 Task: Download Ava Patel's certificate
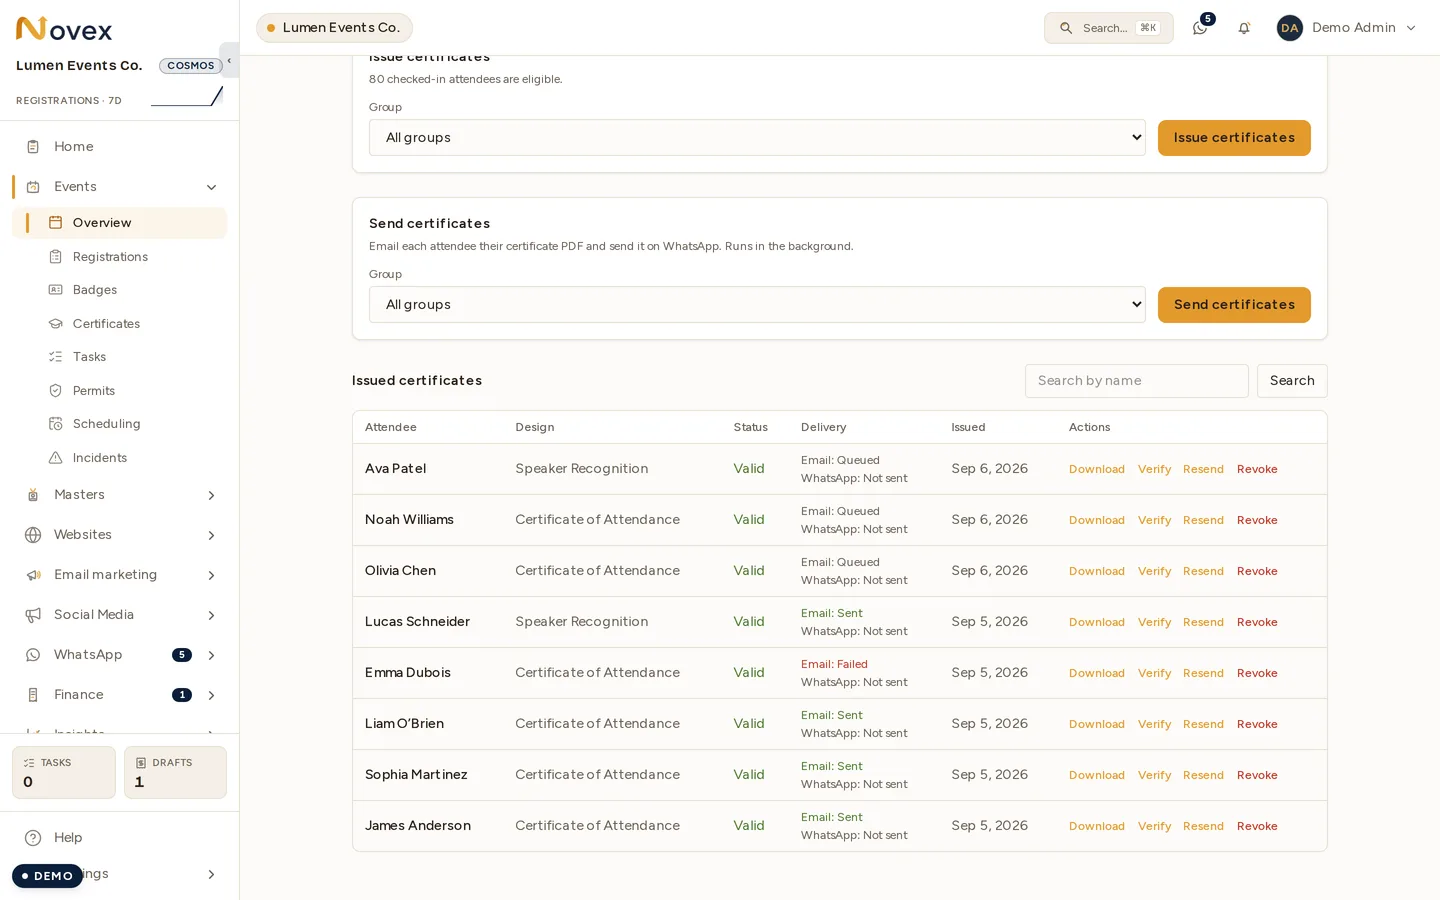1097,469
